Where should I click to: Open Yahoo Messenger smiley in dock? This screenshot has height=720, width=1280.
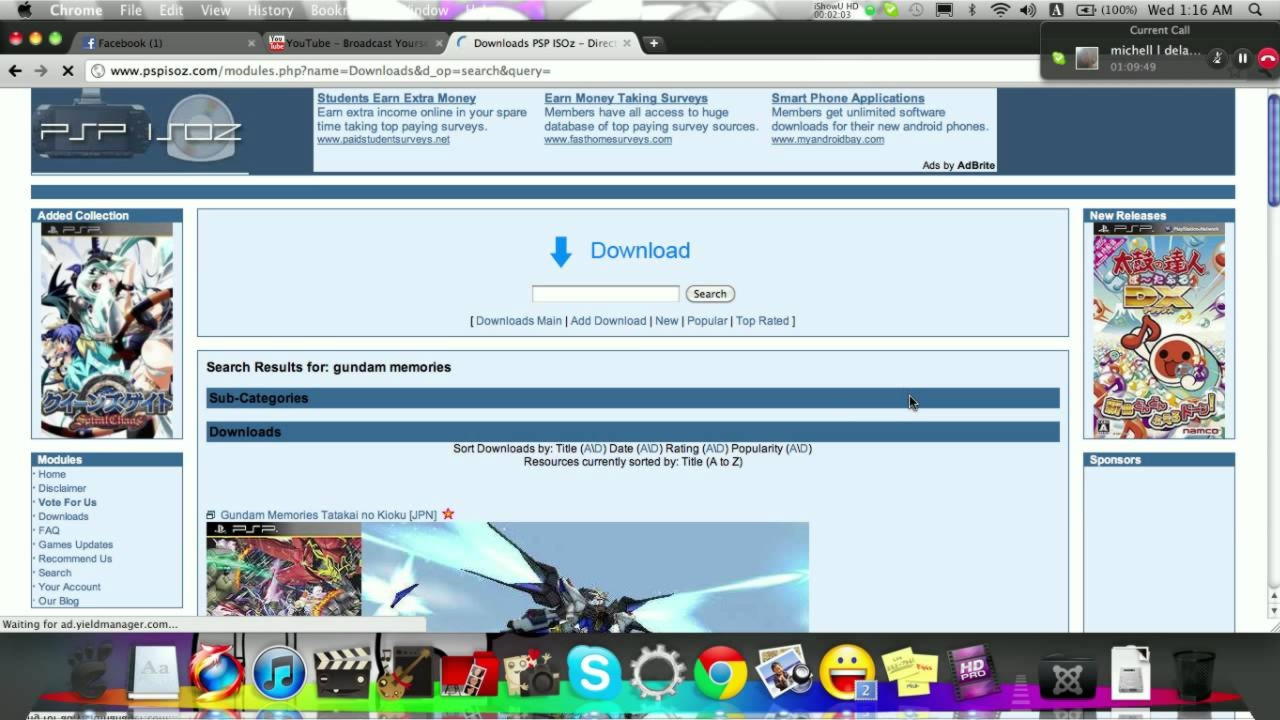click(x=847, y=670)
